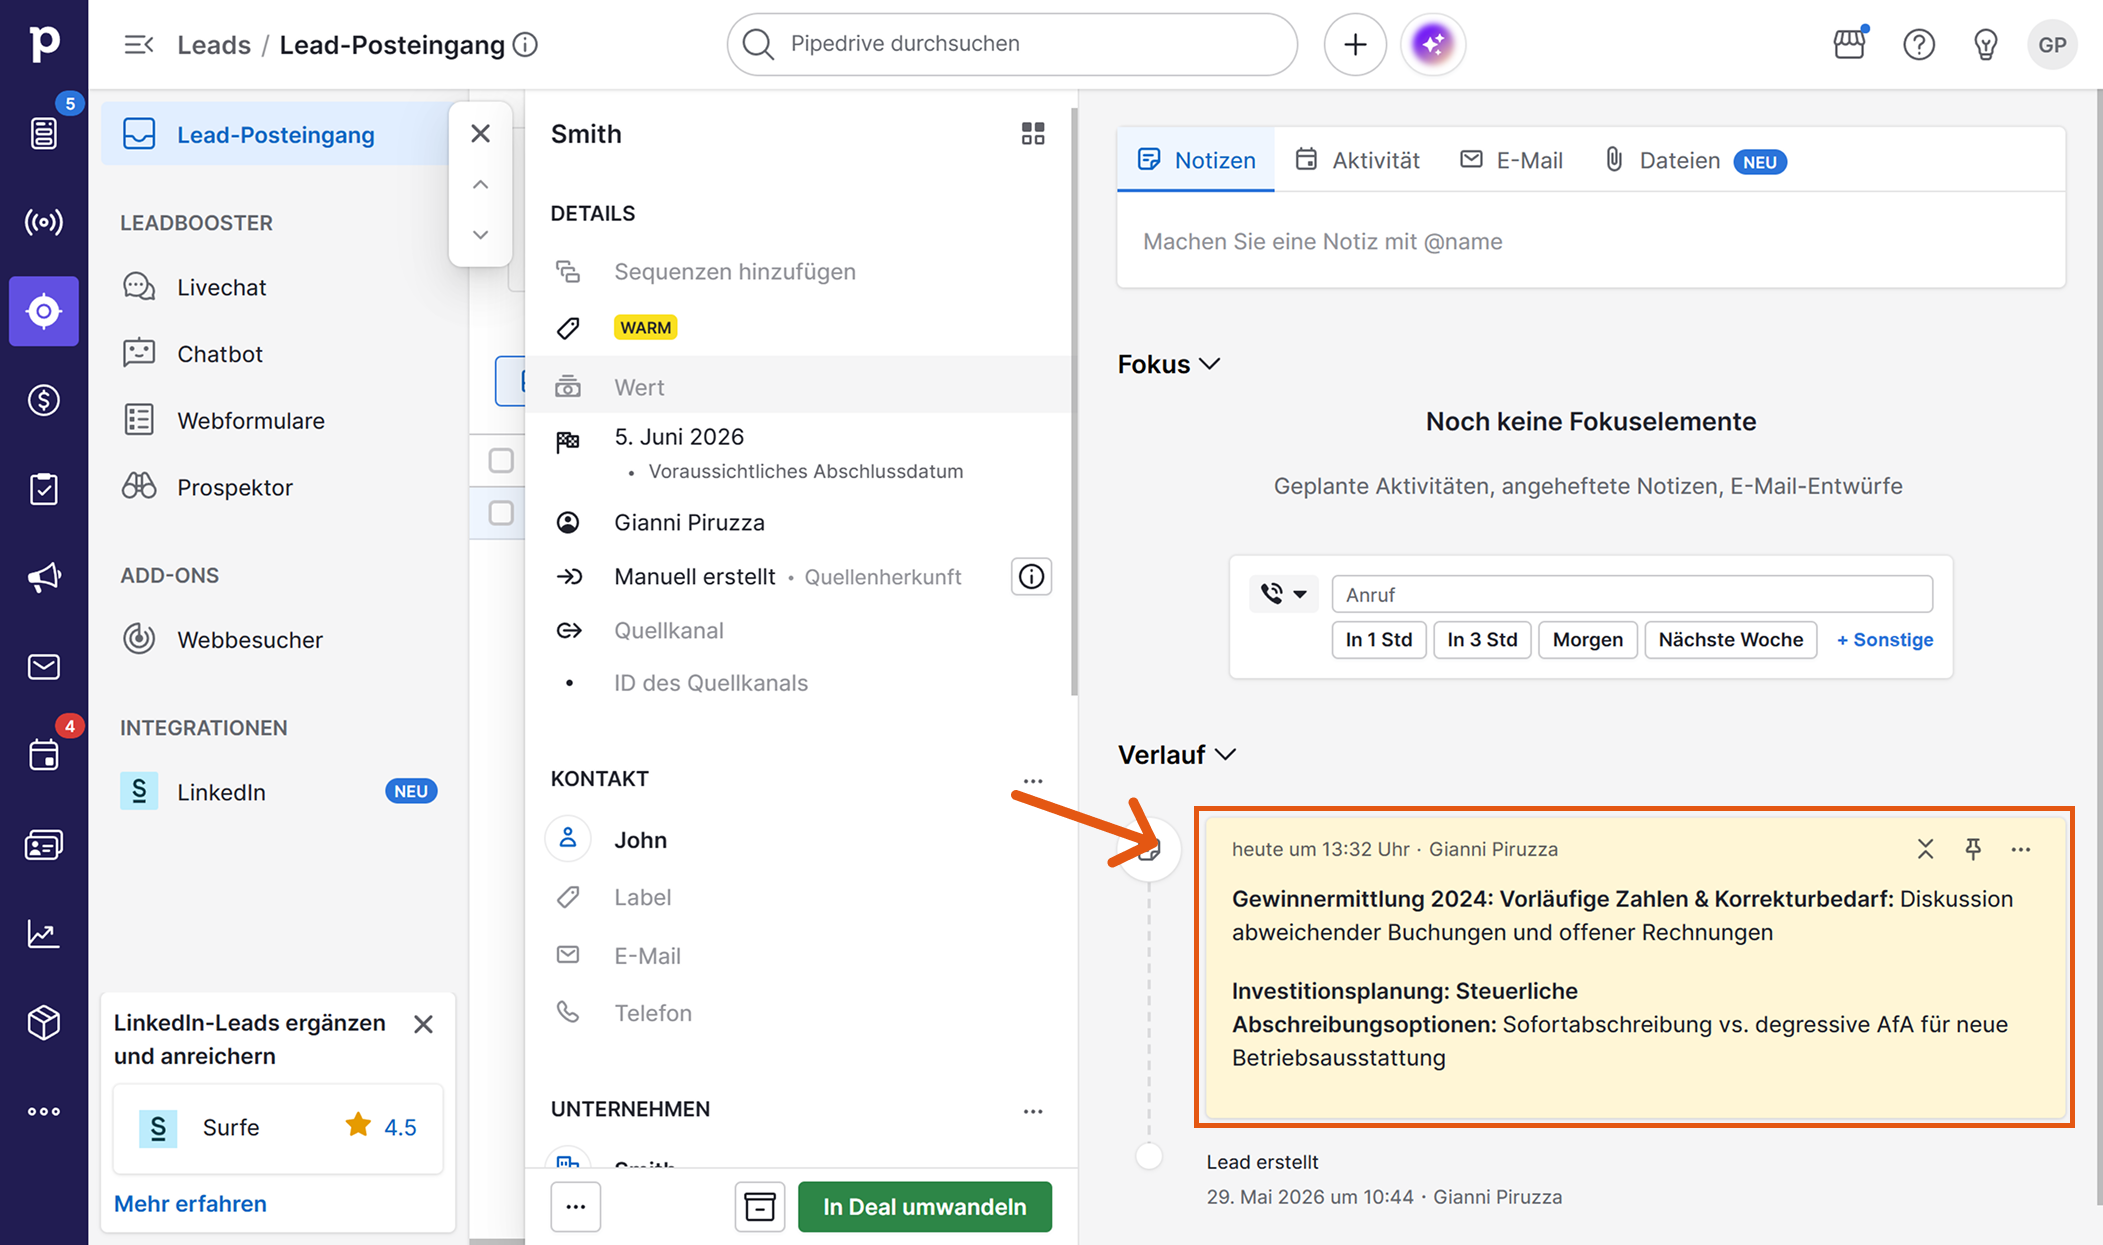This screenshot has height=1245, width=2103.
Task: Open more options dots in left sidebar
Action: [44, 1111]
